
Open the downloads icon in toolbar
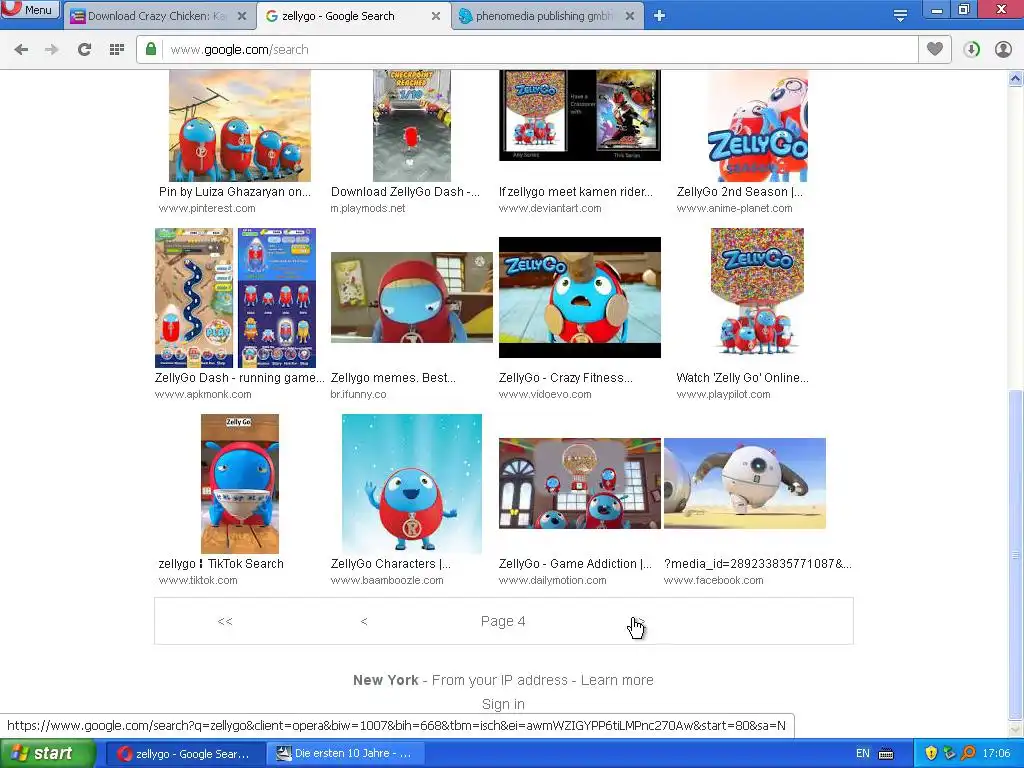click(x=972, y=50)
